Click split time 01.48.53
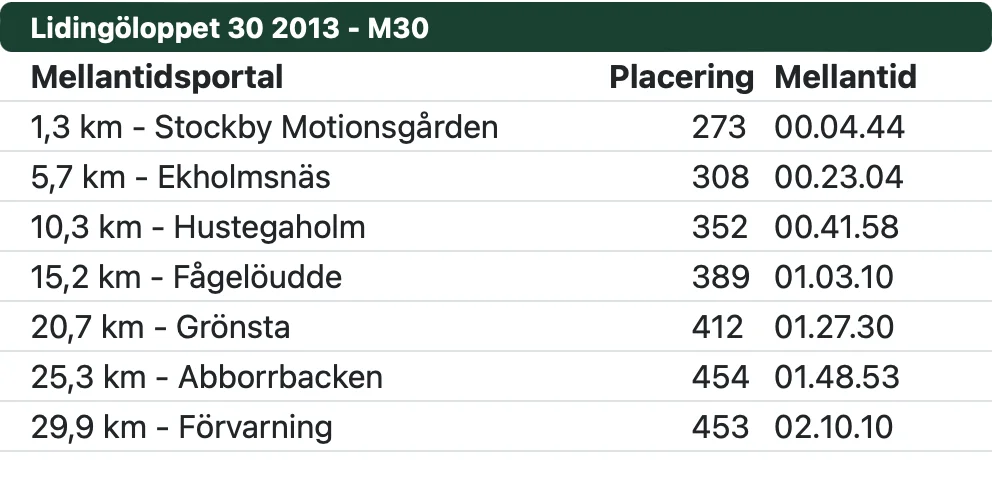The width and height of the screenshot is (992, 480). tap(836, 377)
